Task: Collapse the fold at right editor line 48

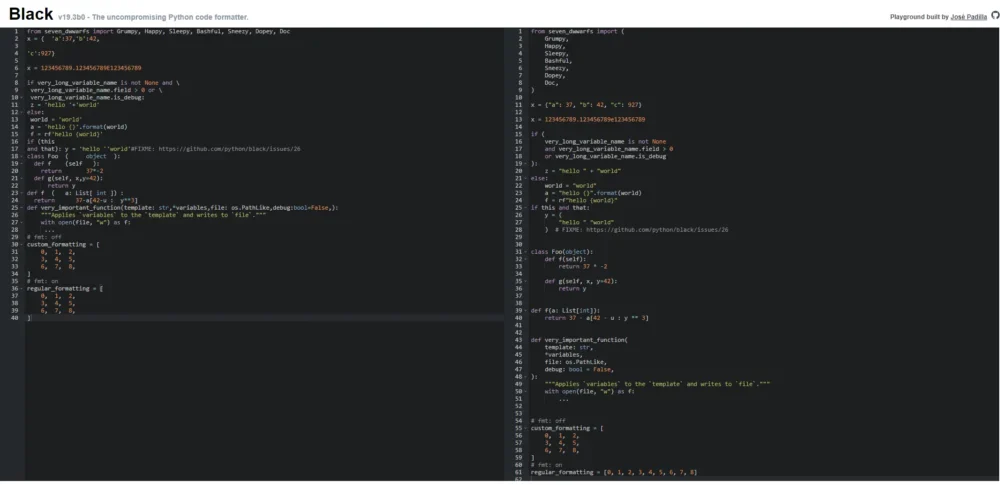Action: 526,377
